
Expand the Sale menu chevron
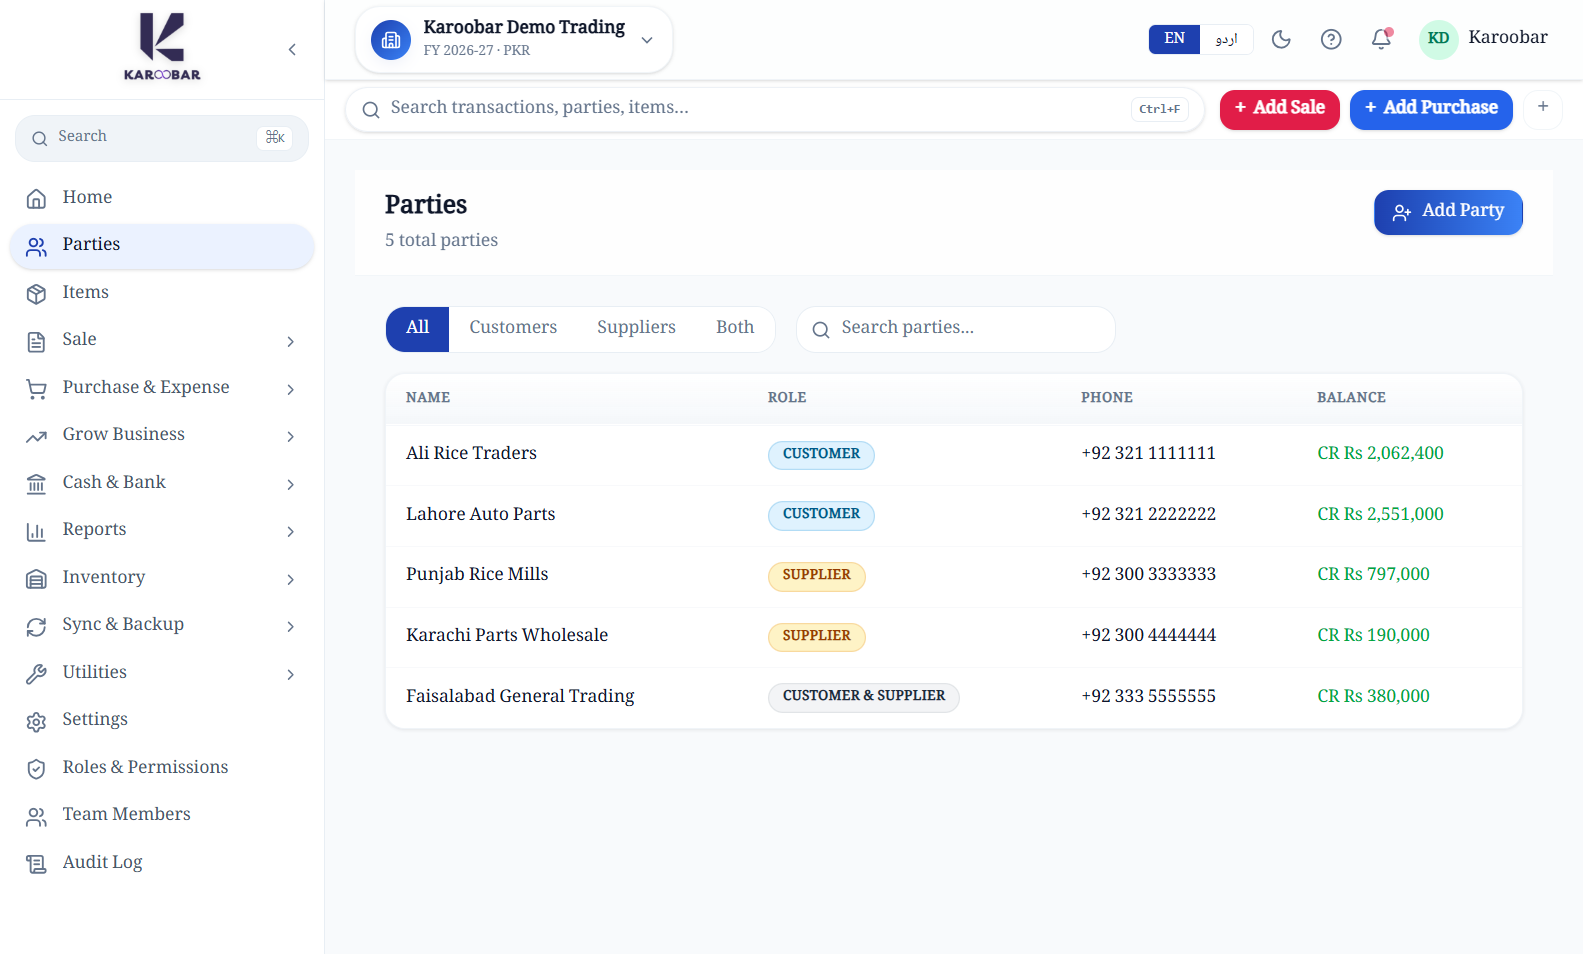pos(291,341)
